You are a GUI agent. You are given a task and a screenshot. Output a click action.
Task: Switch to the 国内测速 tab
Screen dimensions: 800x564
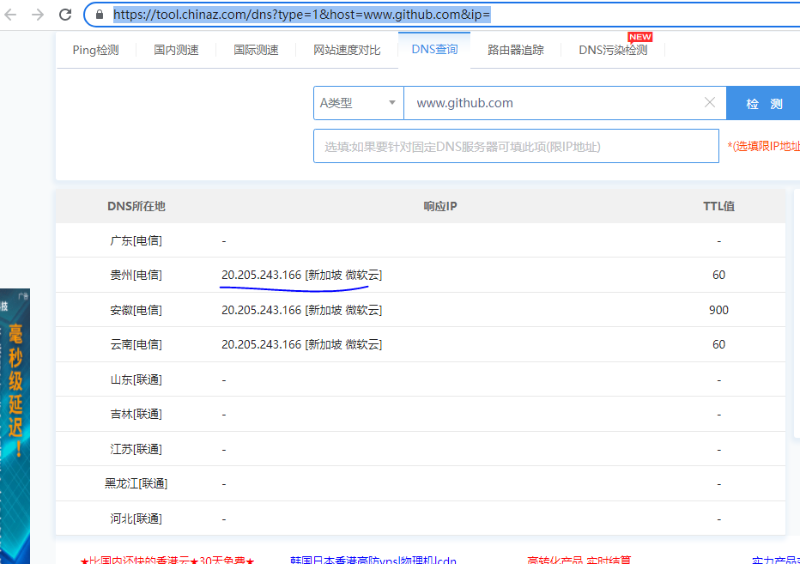pos(176,50)
